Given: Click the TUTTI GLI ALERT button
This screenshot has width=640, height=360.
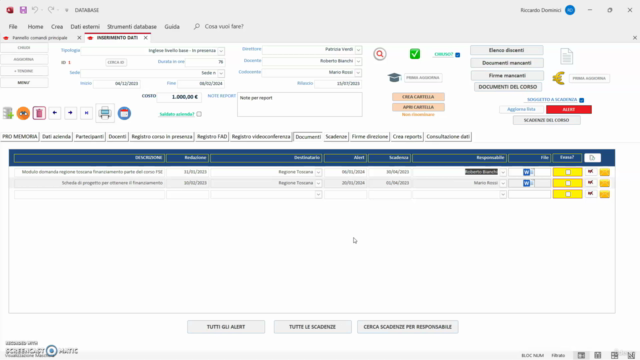Looking at the screenshot, I should click(x=226, y=327).
